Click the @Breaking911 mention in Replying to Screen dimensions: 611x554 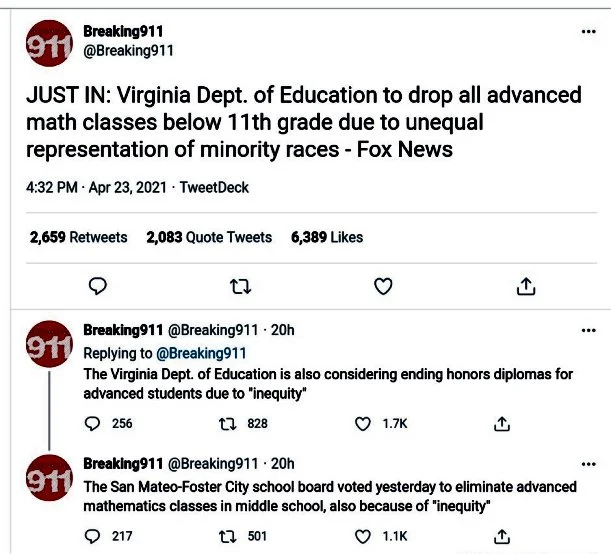(200, 353)
